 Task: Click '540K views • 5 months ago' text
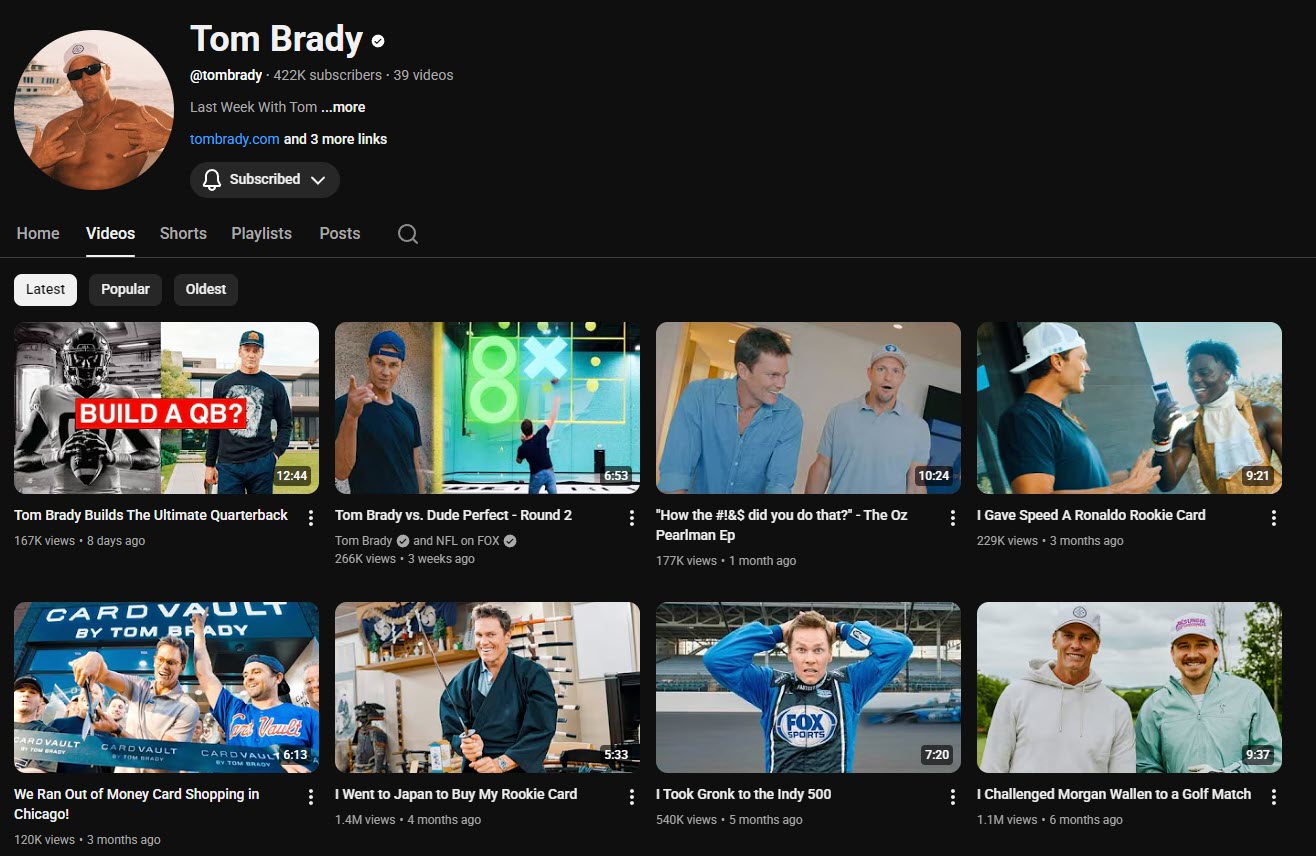click(x=729, y=820)
